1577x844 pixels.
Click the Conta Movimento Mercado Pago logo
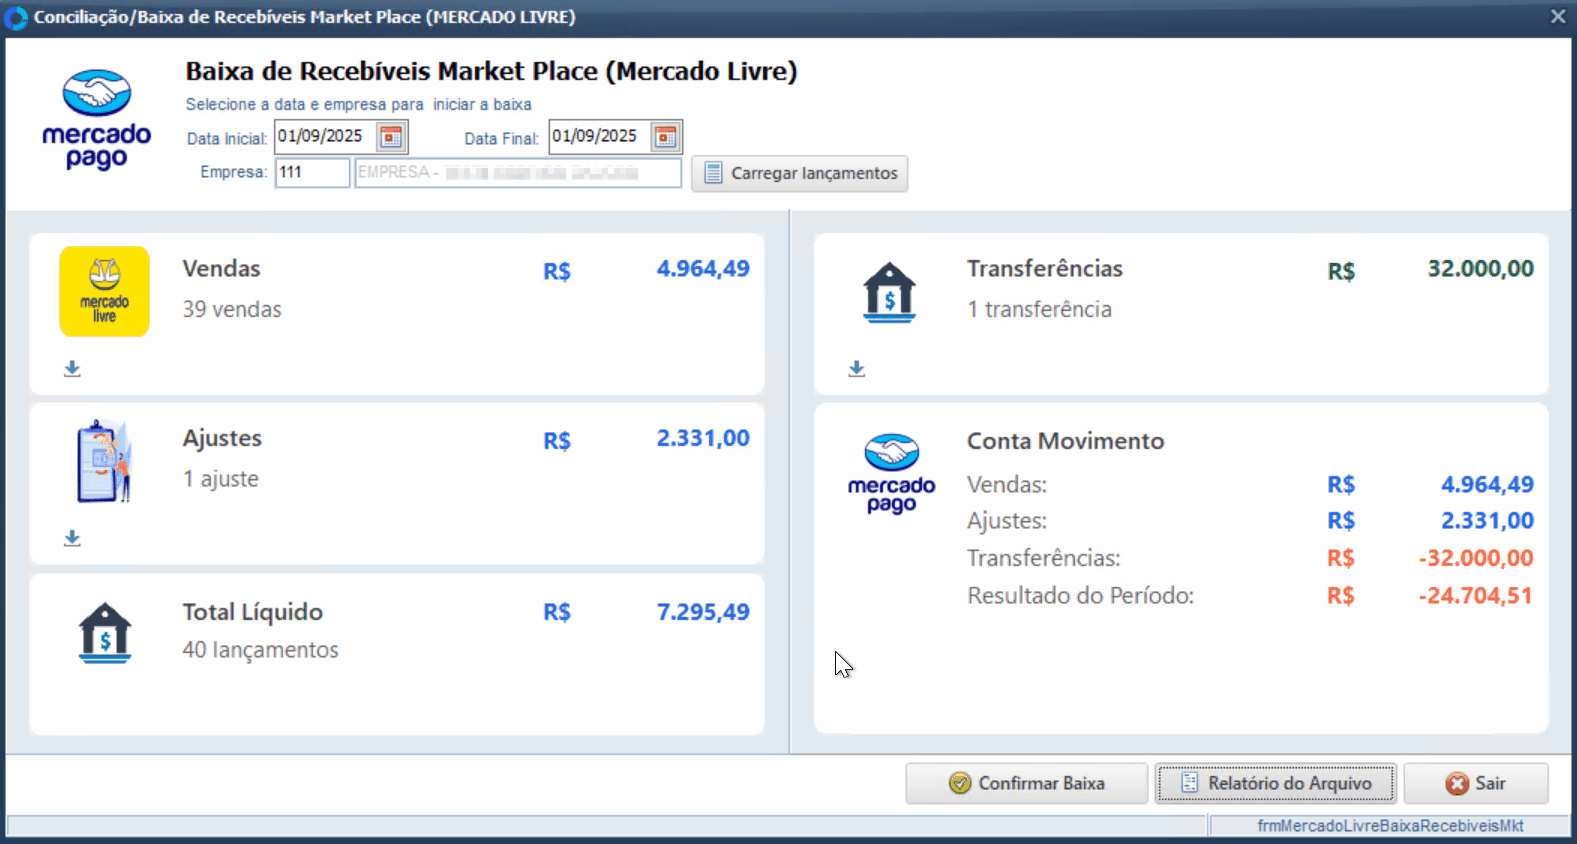891,473
